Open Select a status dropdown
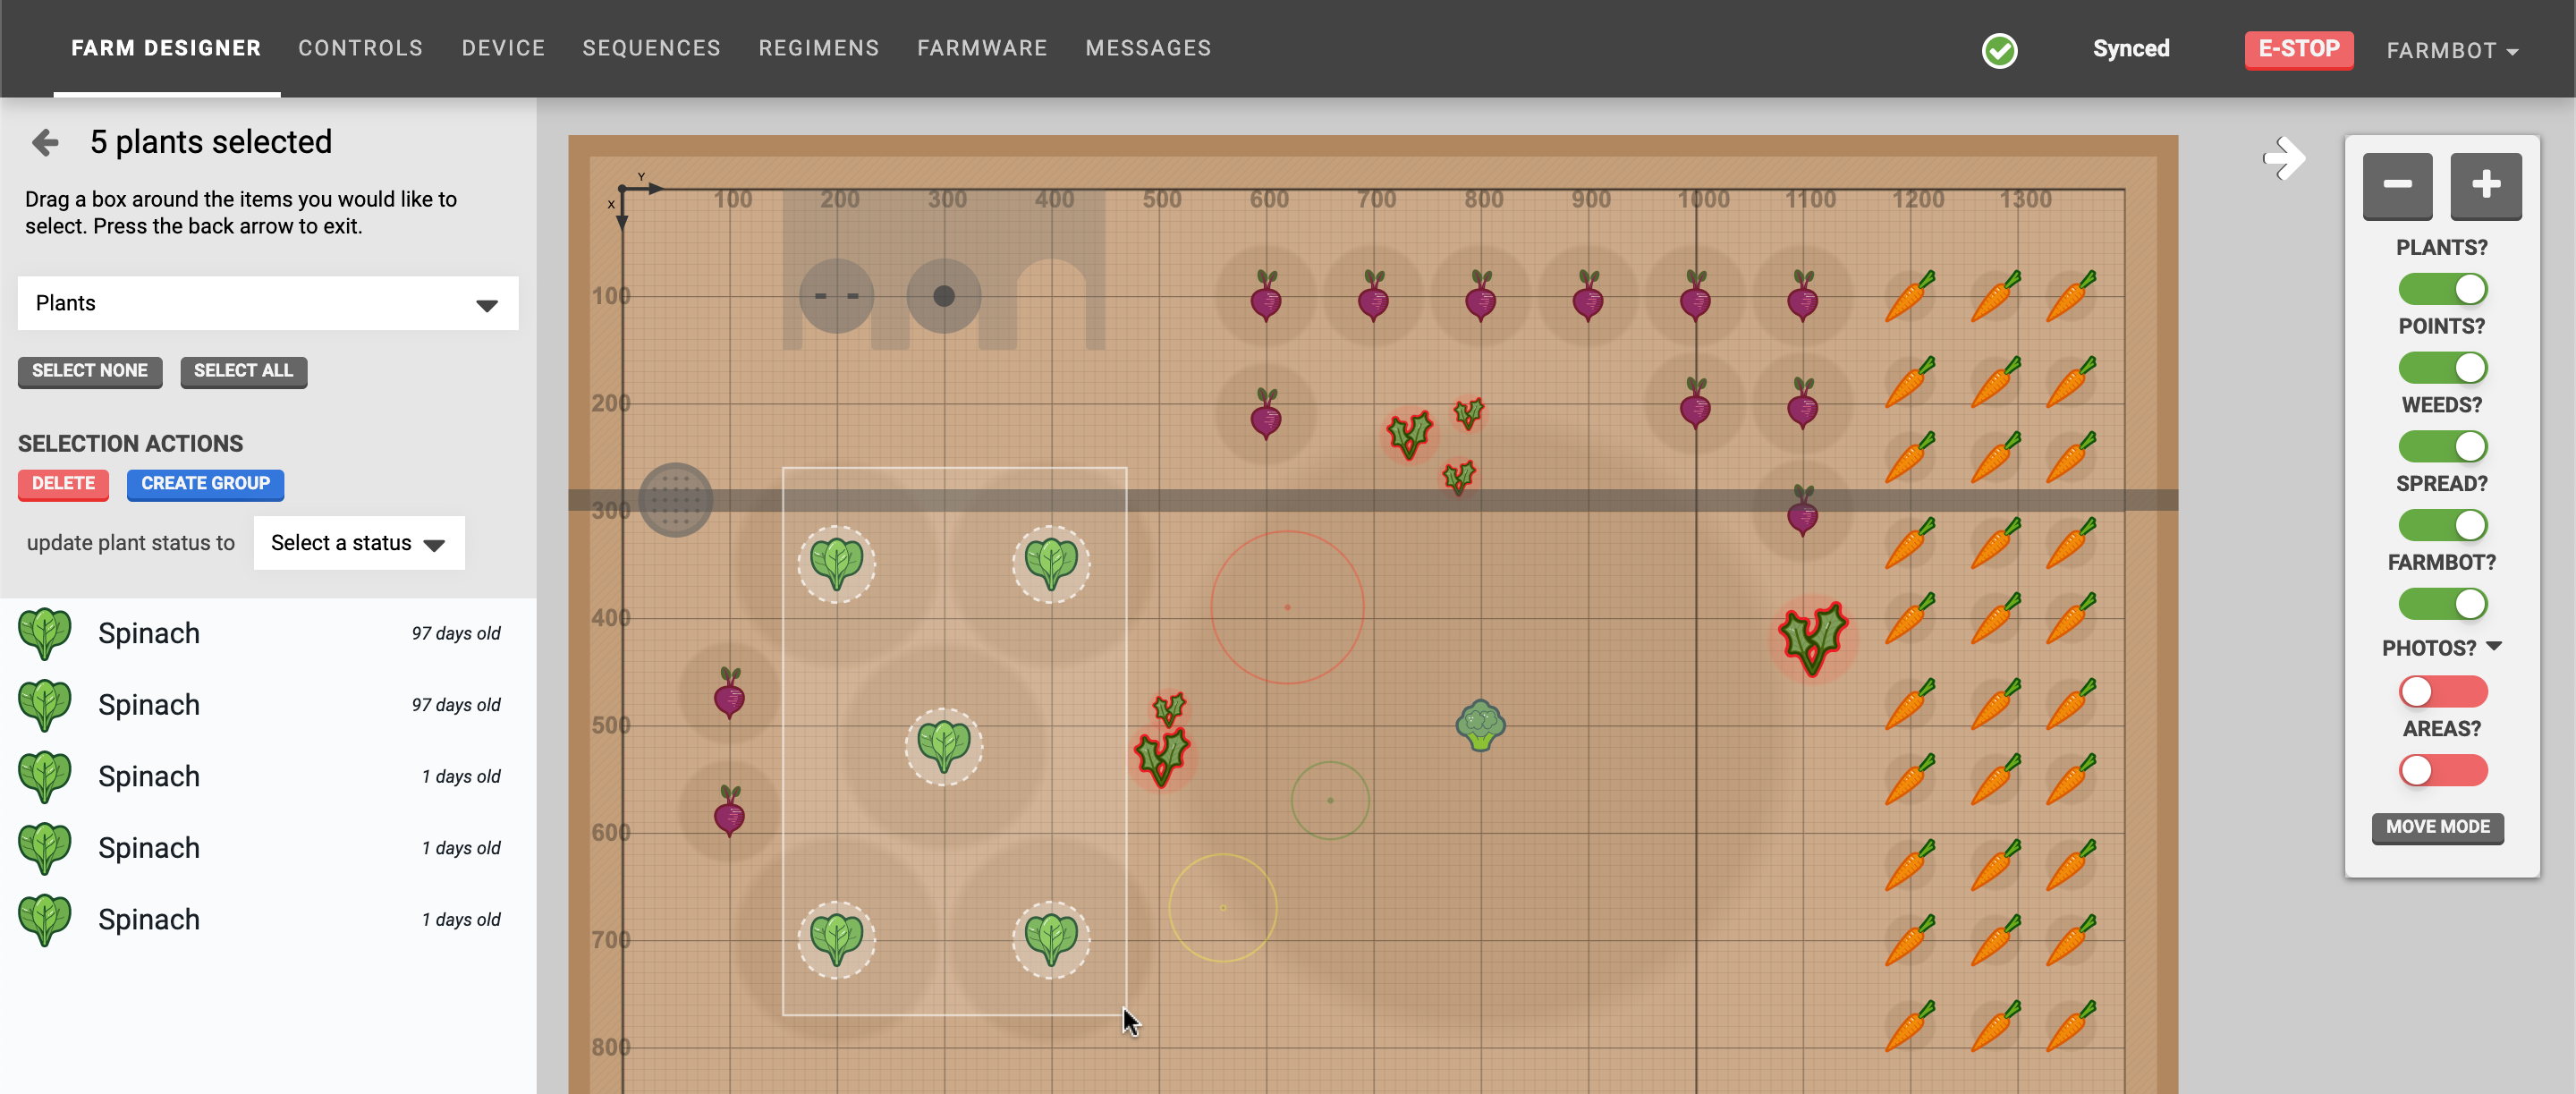2576x1094 pixels. [x=353, y=540]
